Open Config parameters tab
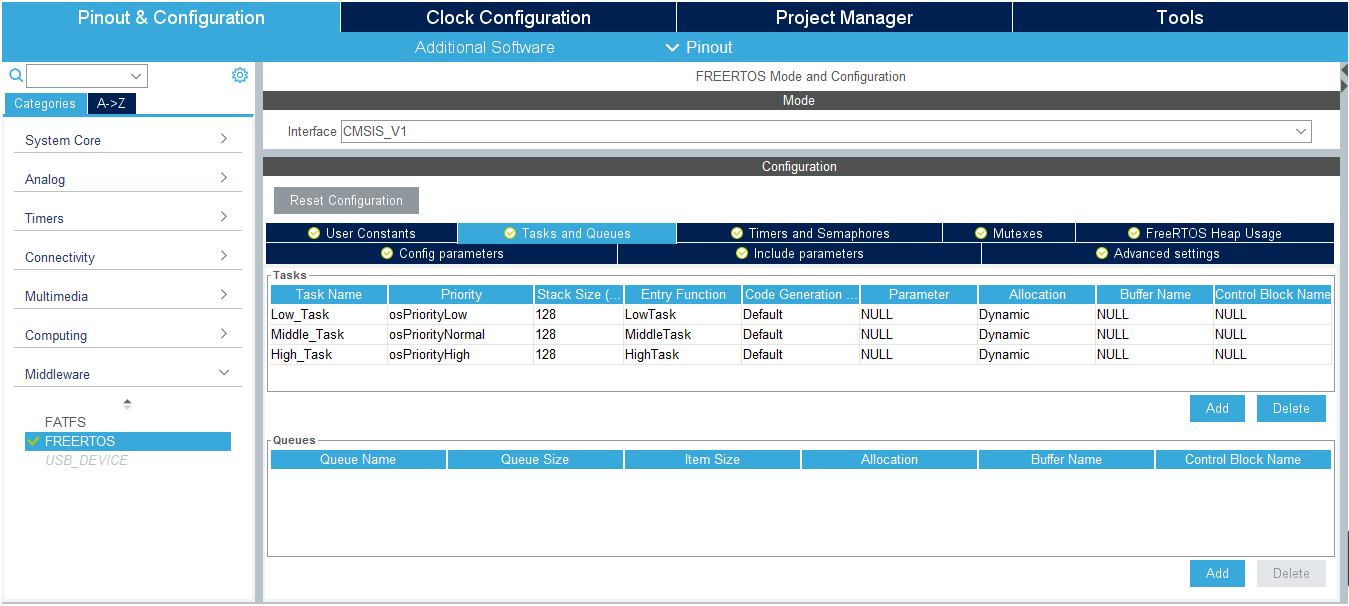 coord(441,254)
